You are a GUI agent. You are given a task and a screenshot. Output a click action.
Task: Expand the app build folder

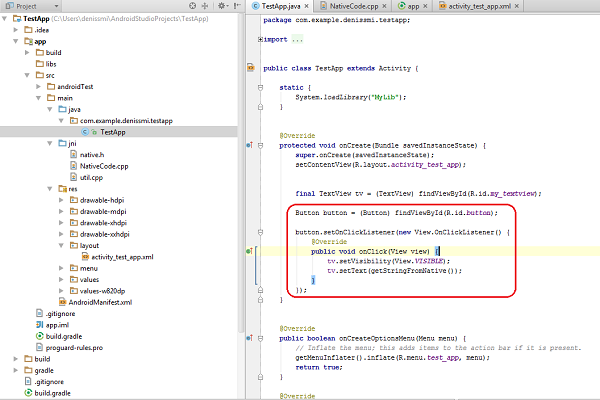pyautogui.click(x=27, y=52)
